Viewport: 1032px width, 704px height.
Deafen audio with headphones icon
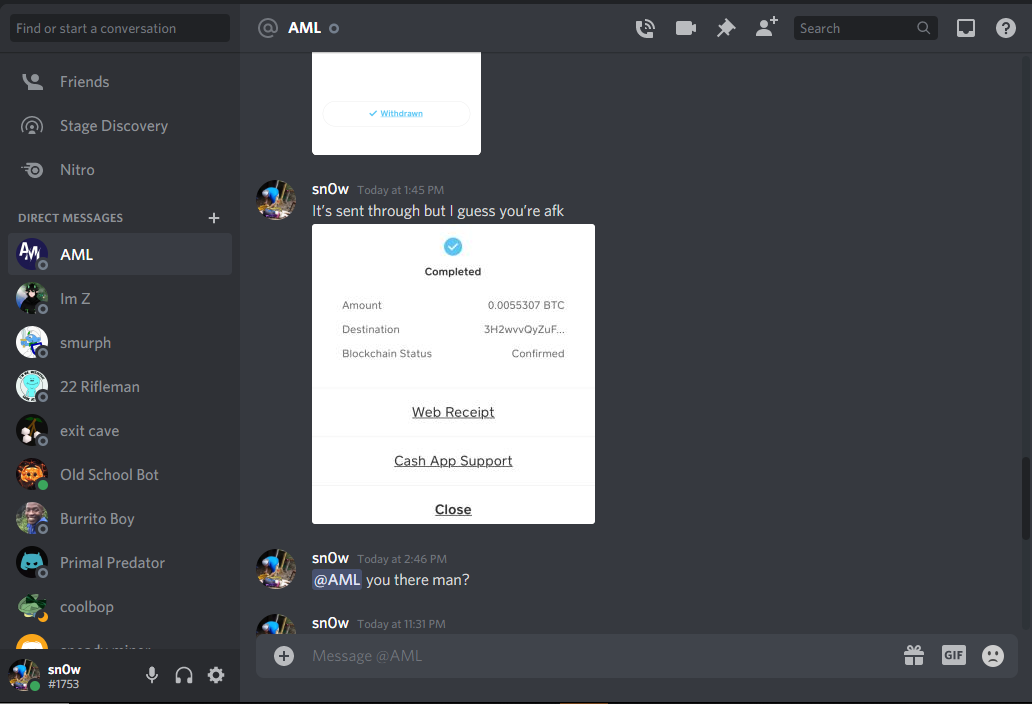tap(184, 675)
